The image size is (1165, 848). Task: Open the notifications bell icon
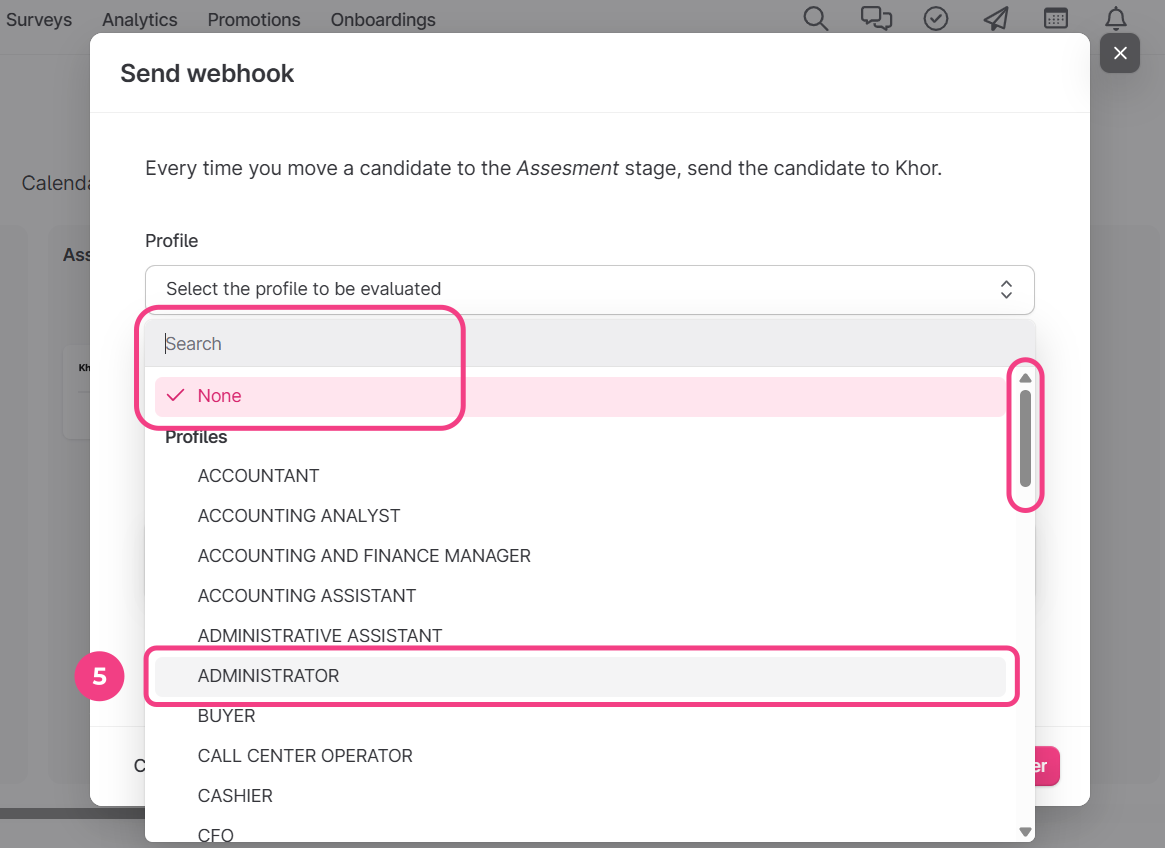[x=1116, y=19]
